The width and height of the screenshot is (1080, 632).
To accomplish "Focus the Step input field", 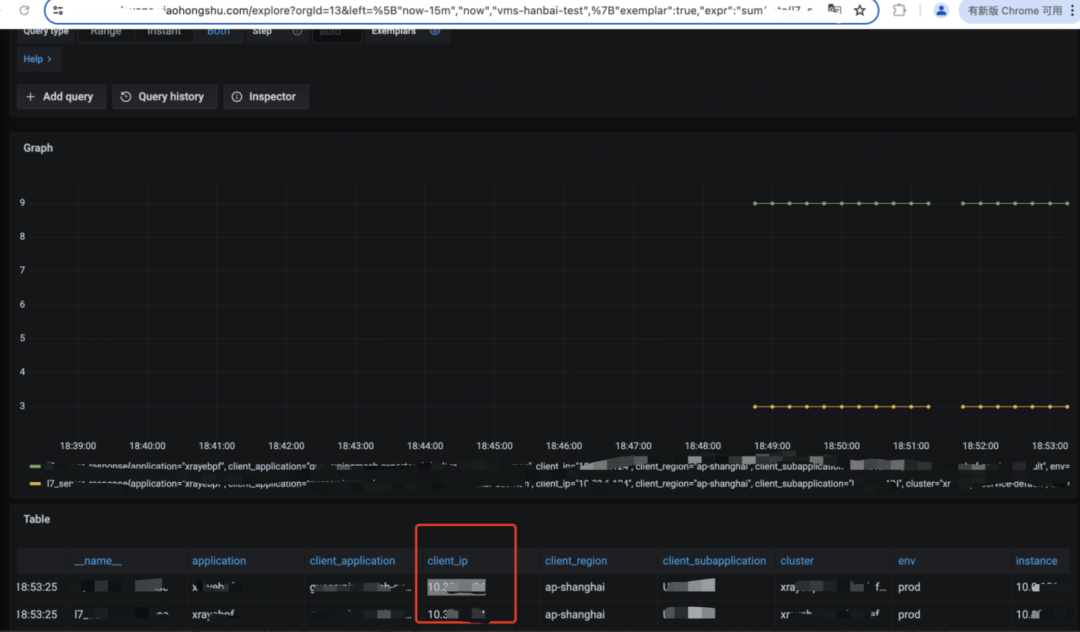I will [x=337, y=32].
